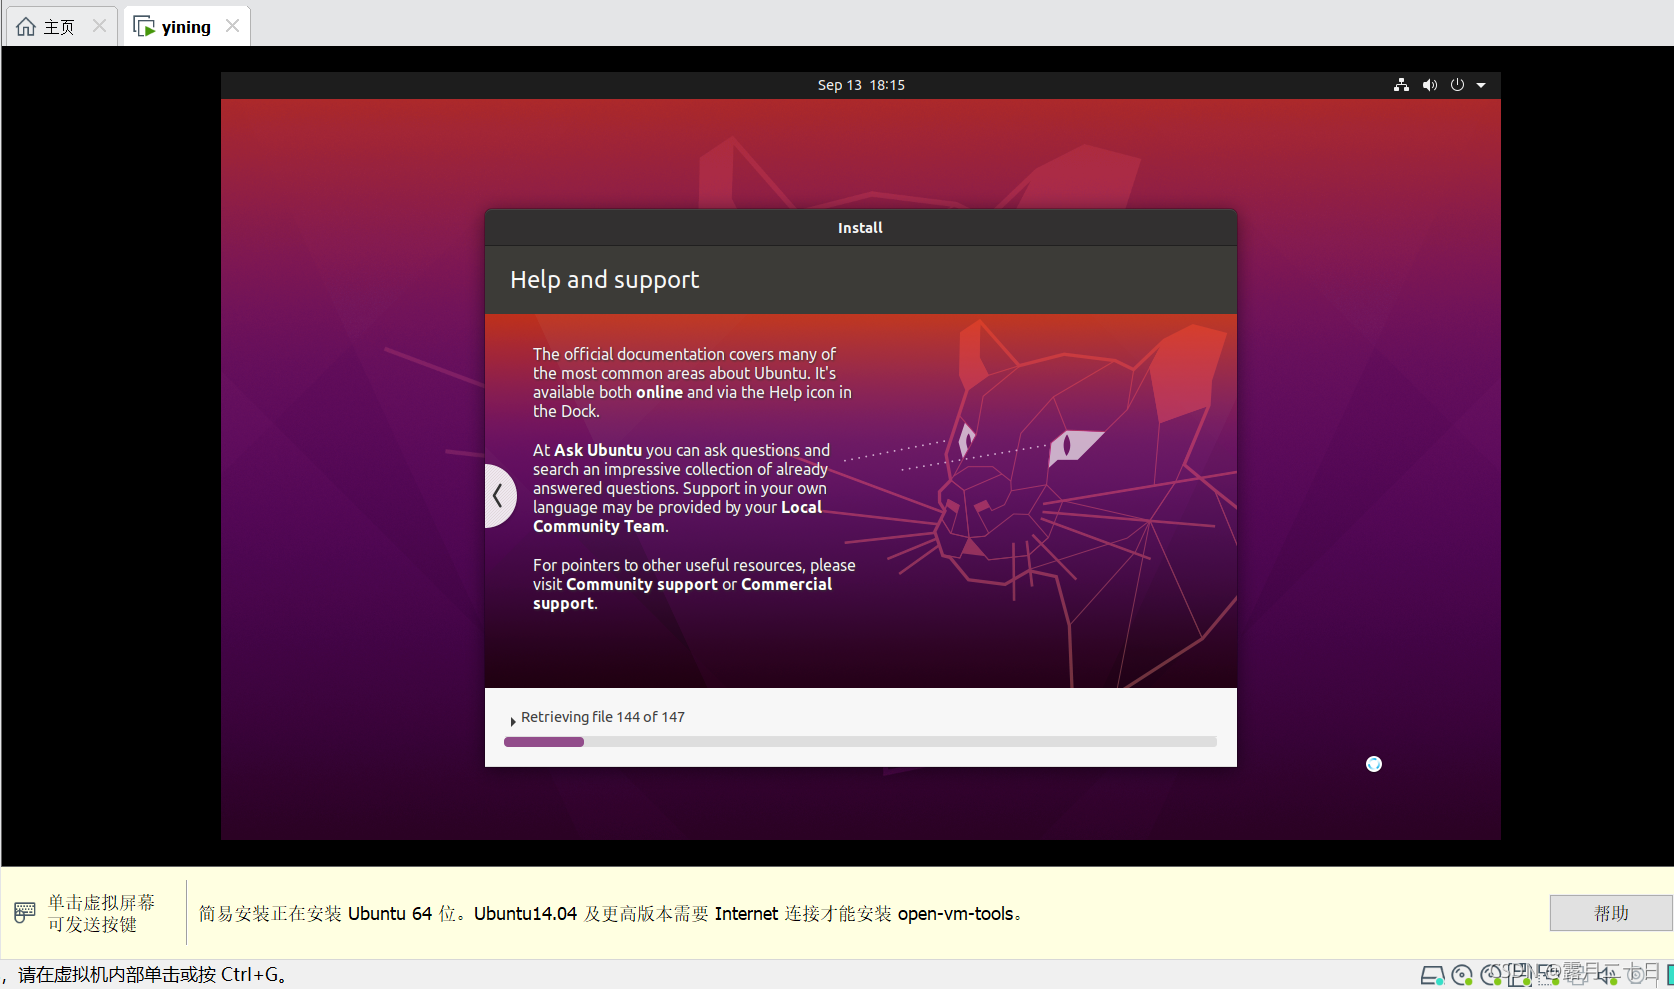Image resolution: width=1674 pixels, height=989 pixels.
Task: Expand the Retrieving file details triangle
Action: click(513, 720)
